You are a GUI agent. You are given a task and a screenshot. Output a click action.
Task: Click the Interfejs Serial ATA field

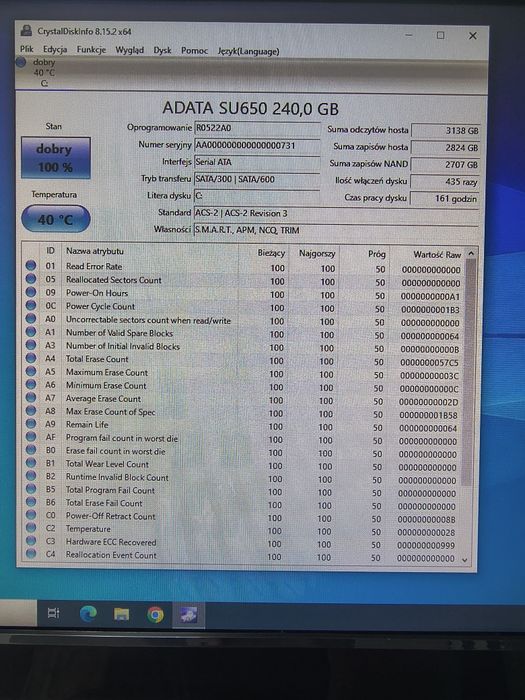[x=257, y=162]
